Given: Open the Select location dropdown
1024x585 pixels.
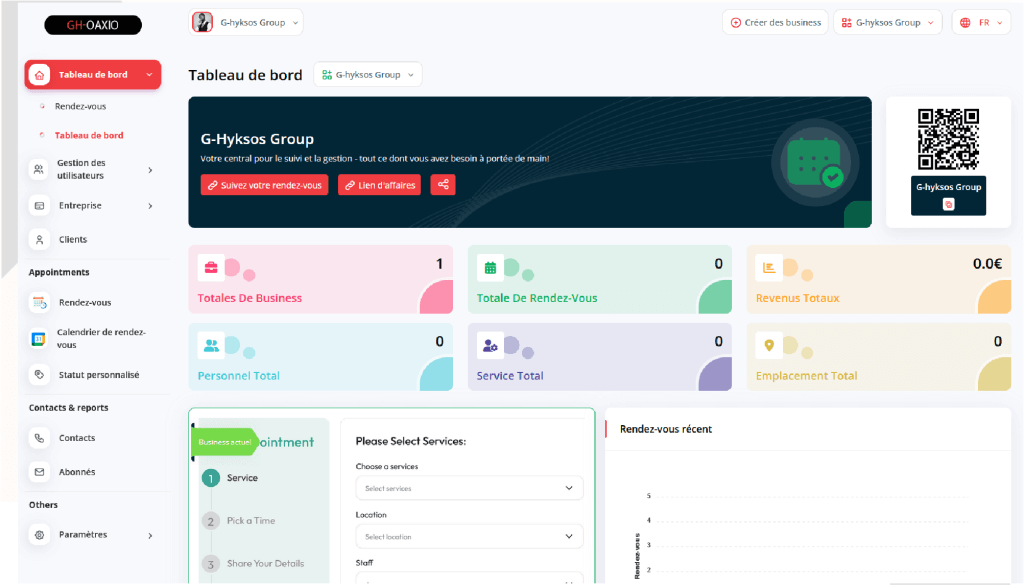Looking at the screenshot, I should [x=469, y=537].
